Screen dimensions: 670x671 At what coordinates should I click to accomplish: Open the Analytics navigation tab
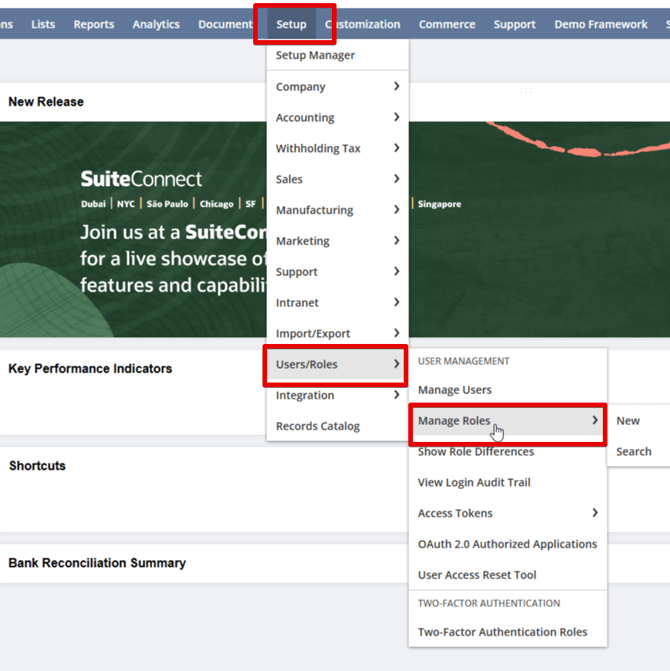(x=156, y=24)
